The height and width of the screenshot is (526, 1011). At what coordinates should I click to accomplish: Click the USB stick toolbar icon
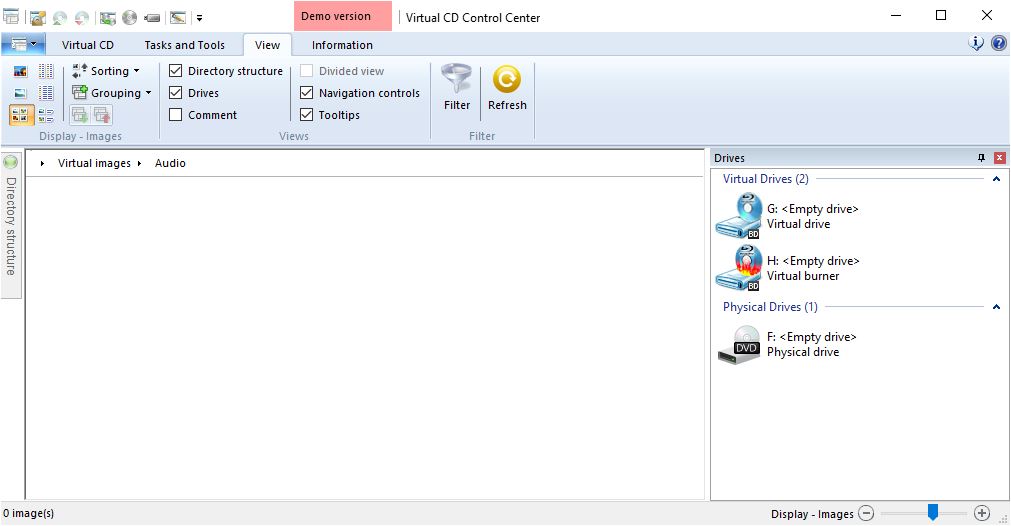pyautogui.click(x=152, y=18)
